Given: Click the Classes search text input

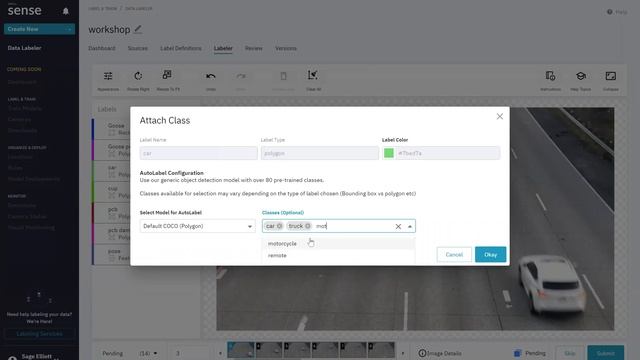Looking at the screenshot, I should tap(353, 226).
